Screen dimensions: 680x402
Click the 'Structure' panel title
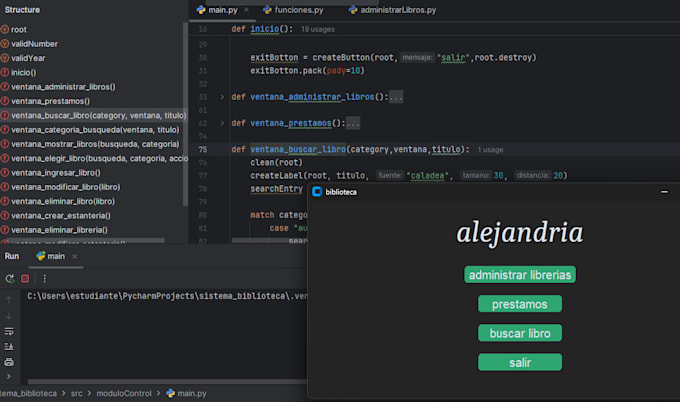(x=22, y=10)
